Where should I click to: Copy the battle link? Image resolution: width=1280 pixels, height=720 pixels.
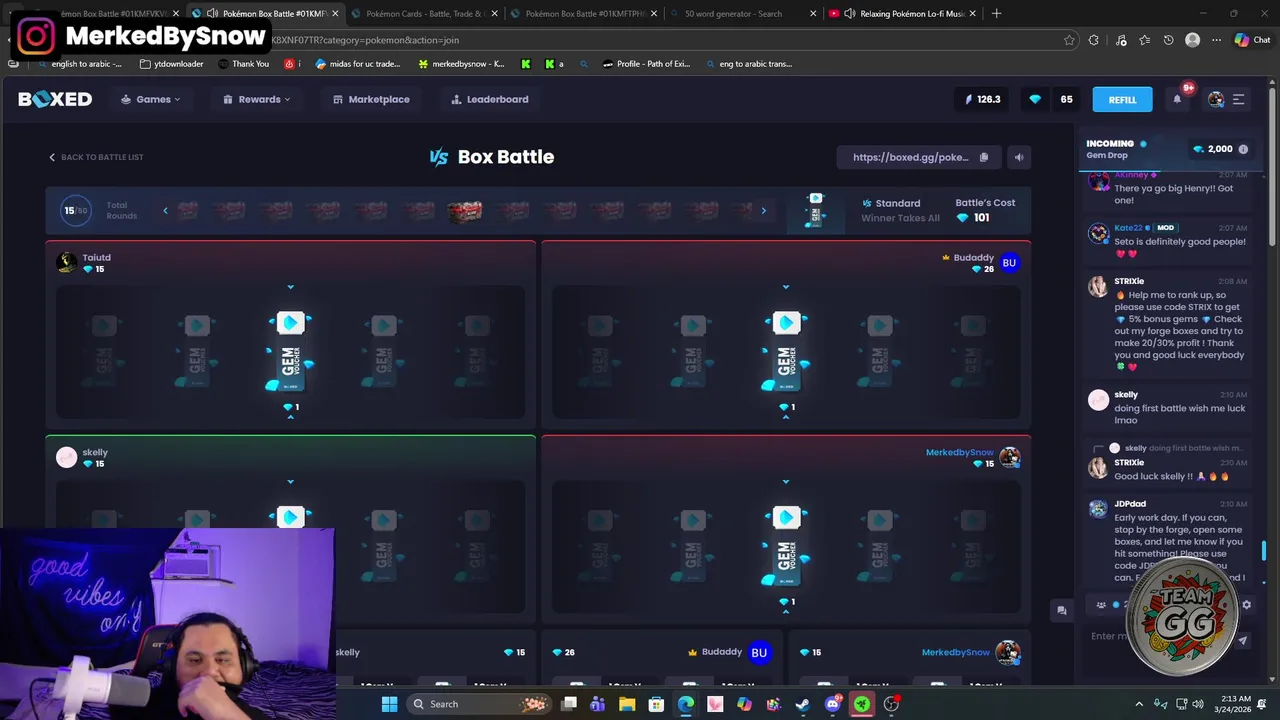coord(984,157)
